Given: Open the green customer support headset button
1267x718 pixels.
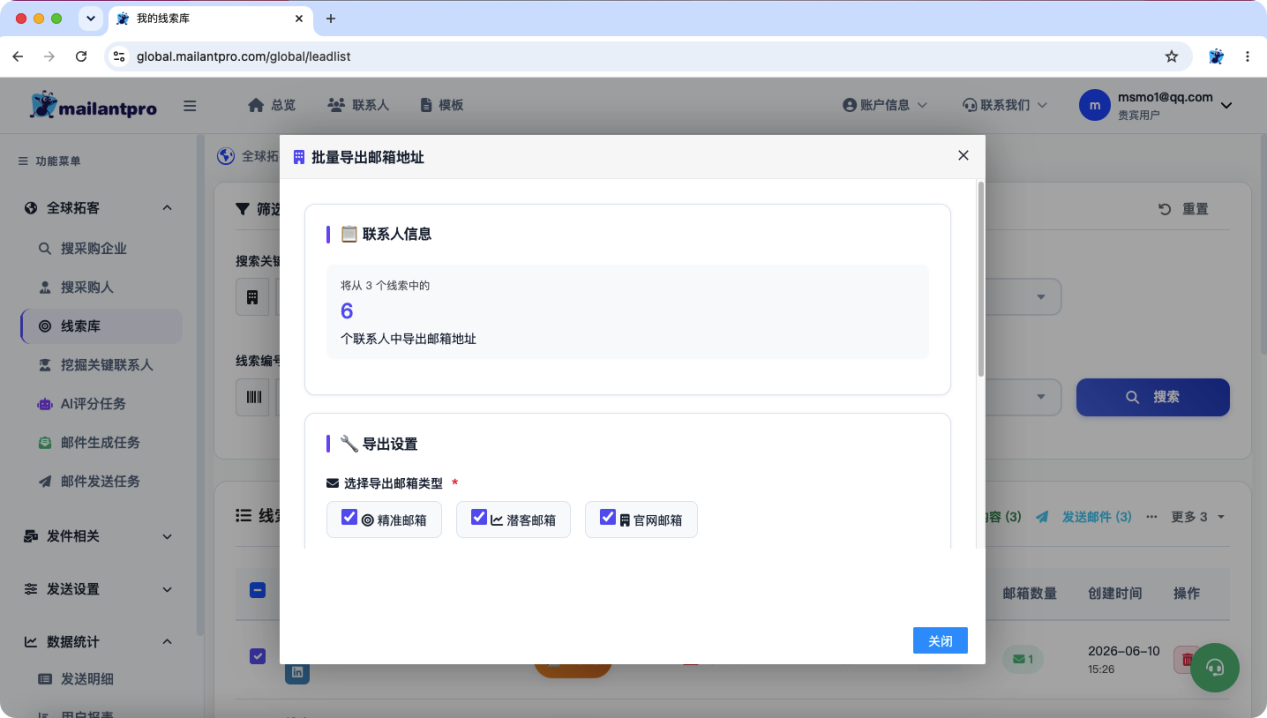Looking at the screenshot, I should pyautogui.click(x=1215, y=667).
